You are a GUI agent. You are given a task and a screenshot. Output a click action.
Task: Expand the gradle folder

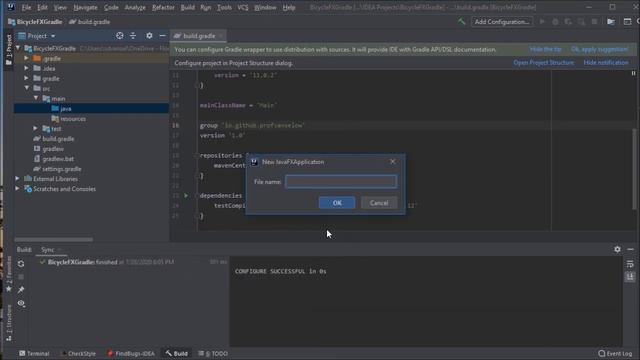[27, 78]
